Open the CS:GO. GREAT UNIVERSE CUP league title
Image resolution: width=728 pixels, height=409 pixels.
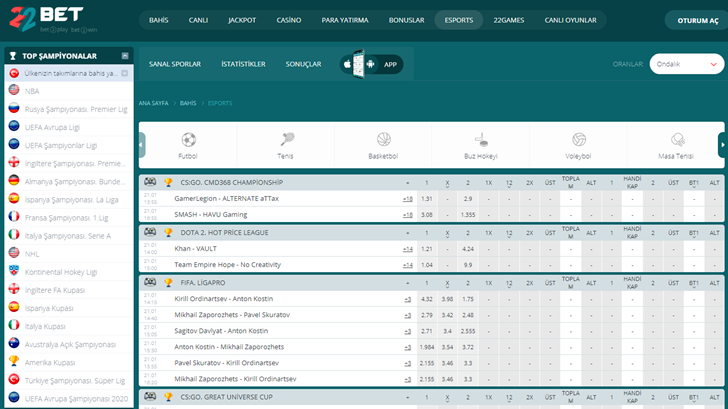(227, 397)
